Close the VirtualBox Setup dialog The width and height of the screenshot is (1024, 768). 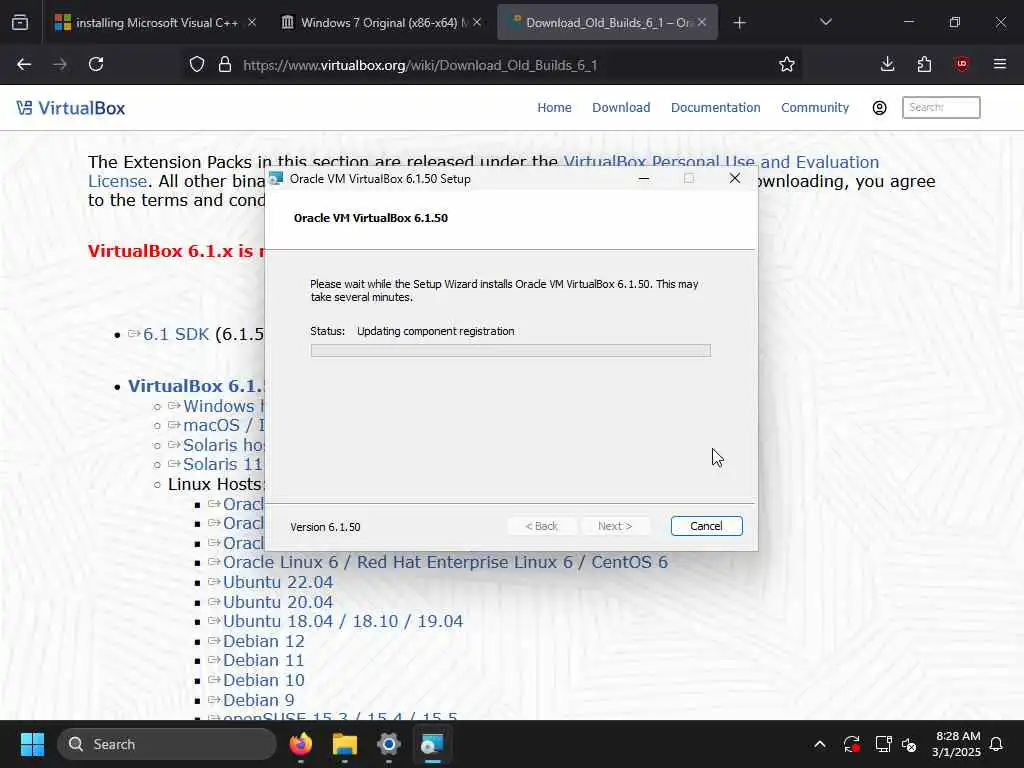point(734,178)
